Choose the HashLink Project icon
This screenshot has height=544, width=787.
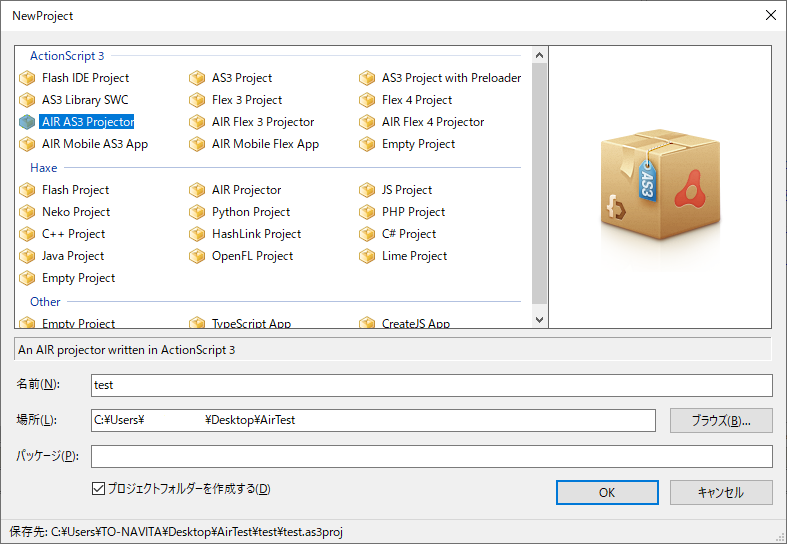tap(197, 234)
